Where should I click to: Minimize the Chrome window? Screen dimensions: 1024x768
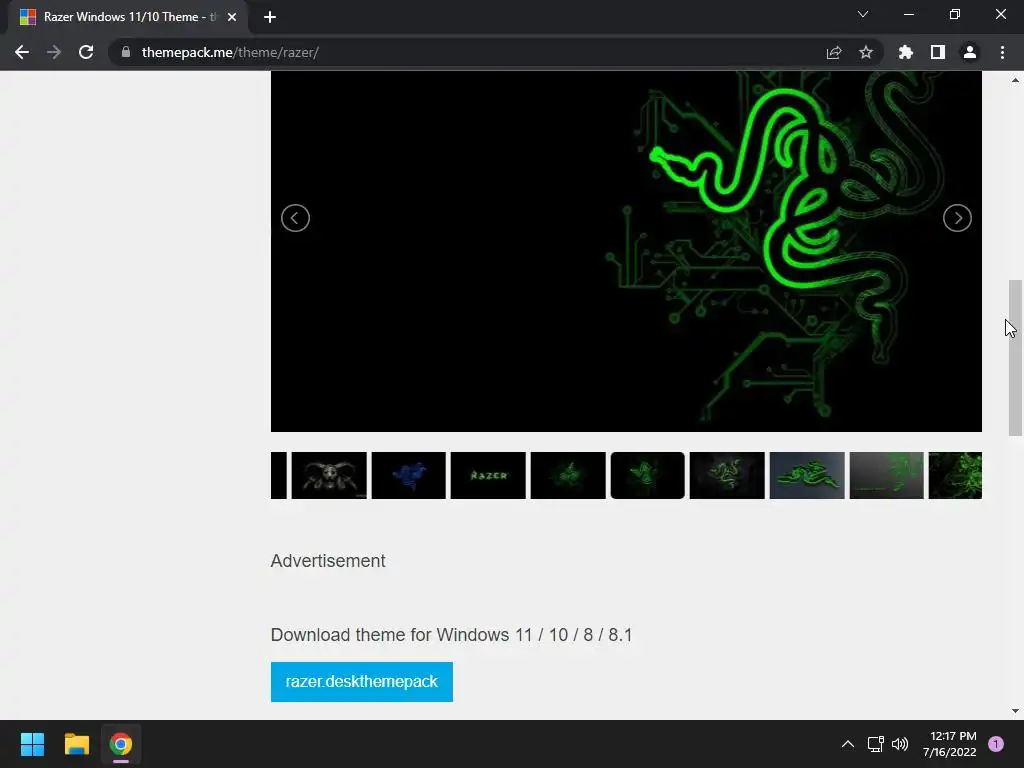pos(909,14)
